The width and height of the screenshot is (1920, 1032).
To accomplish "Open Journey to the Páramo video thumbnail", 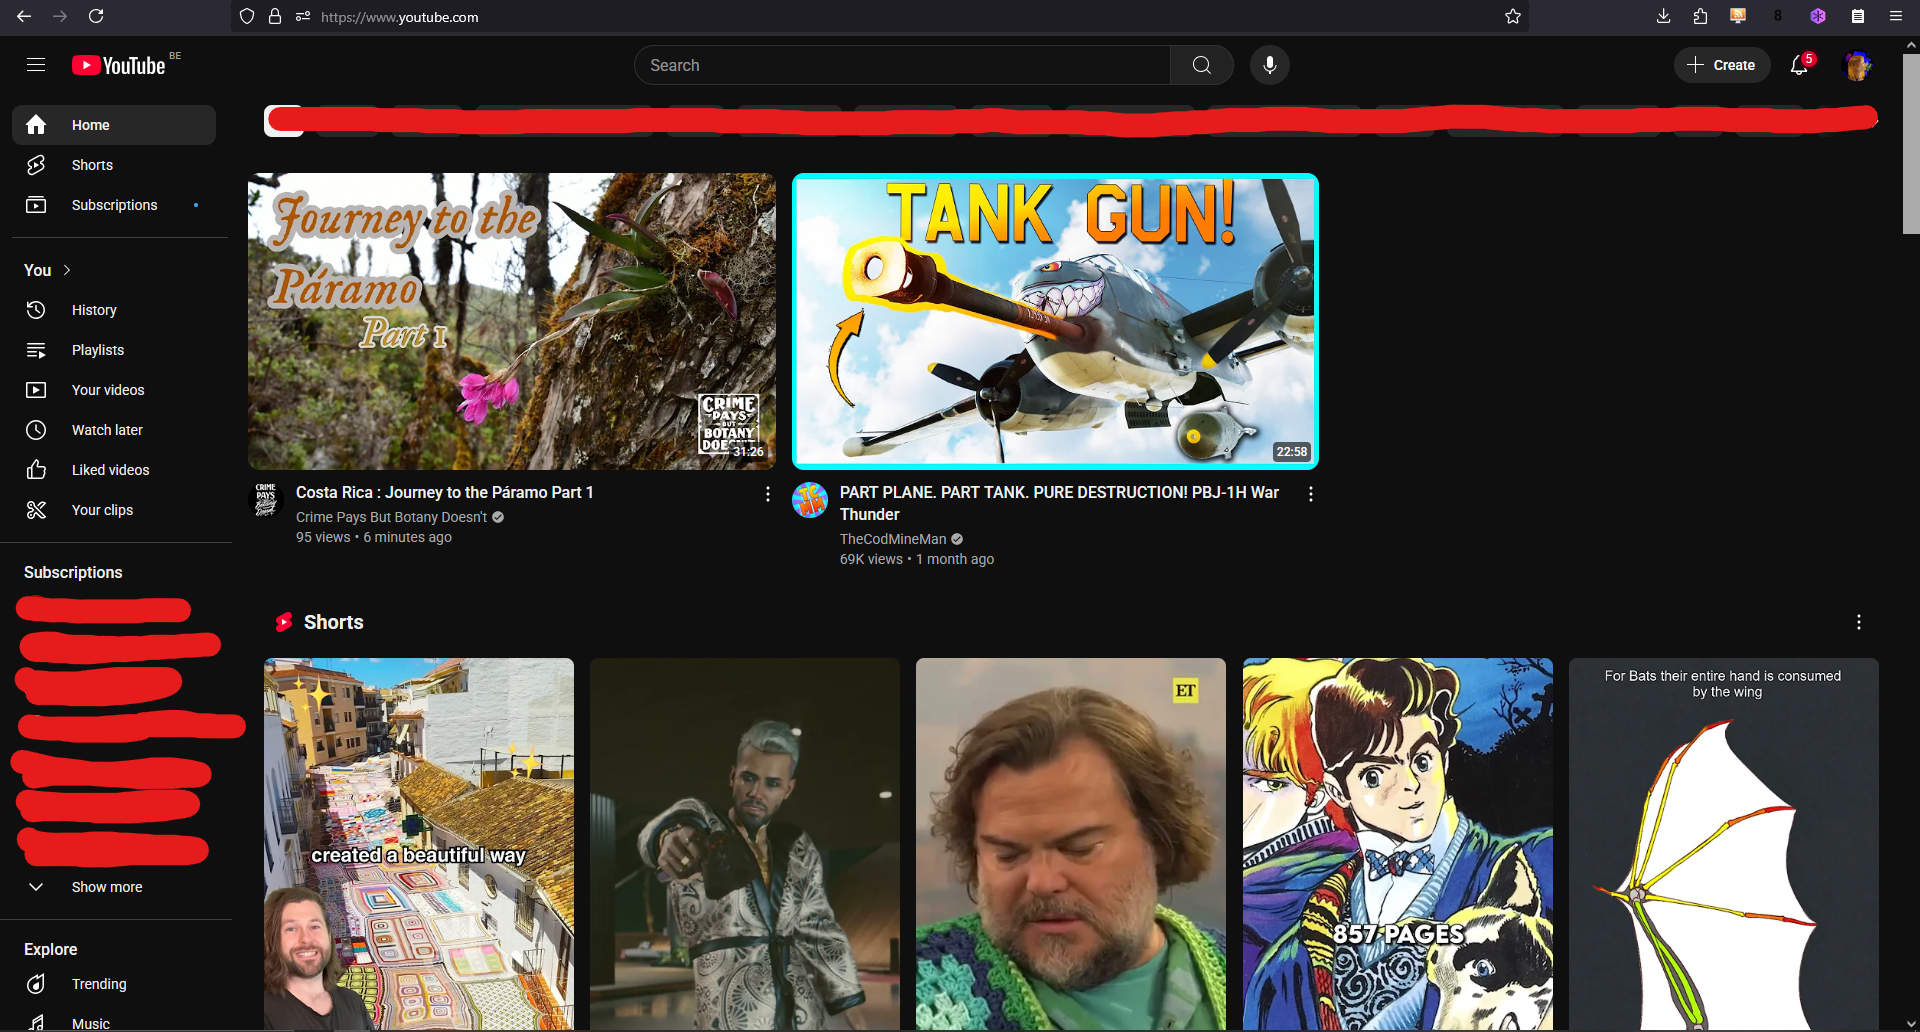I will pyautogui.click(x=512, y=321).
